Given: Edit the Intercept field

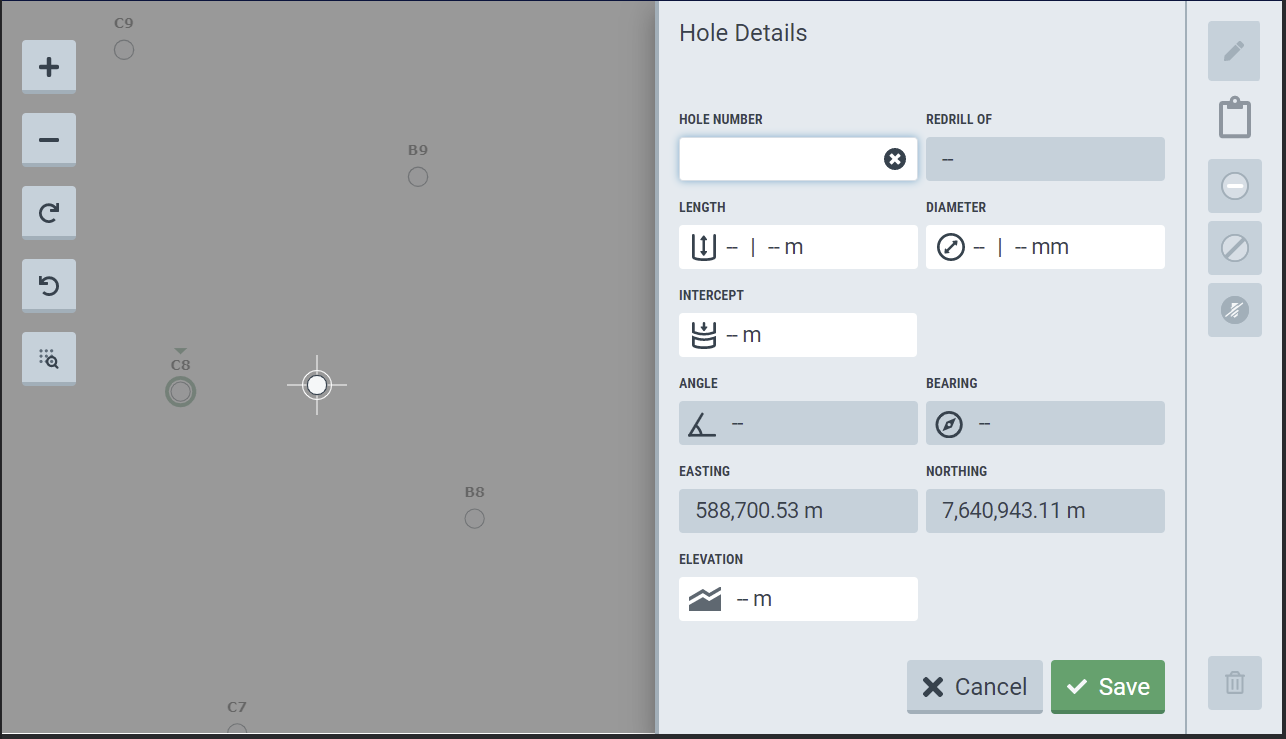Looking at the screenshot, I should [x=798, y=335].
